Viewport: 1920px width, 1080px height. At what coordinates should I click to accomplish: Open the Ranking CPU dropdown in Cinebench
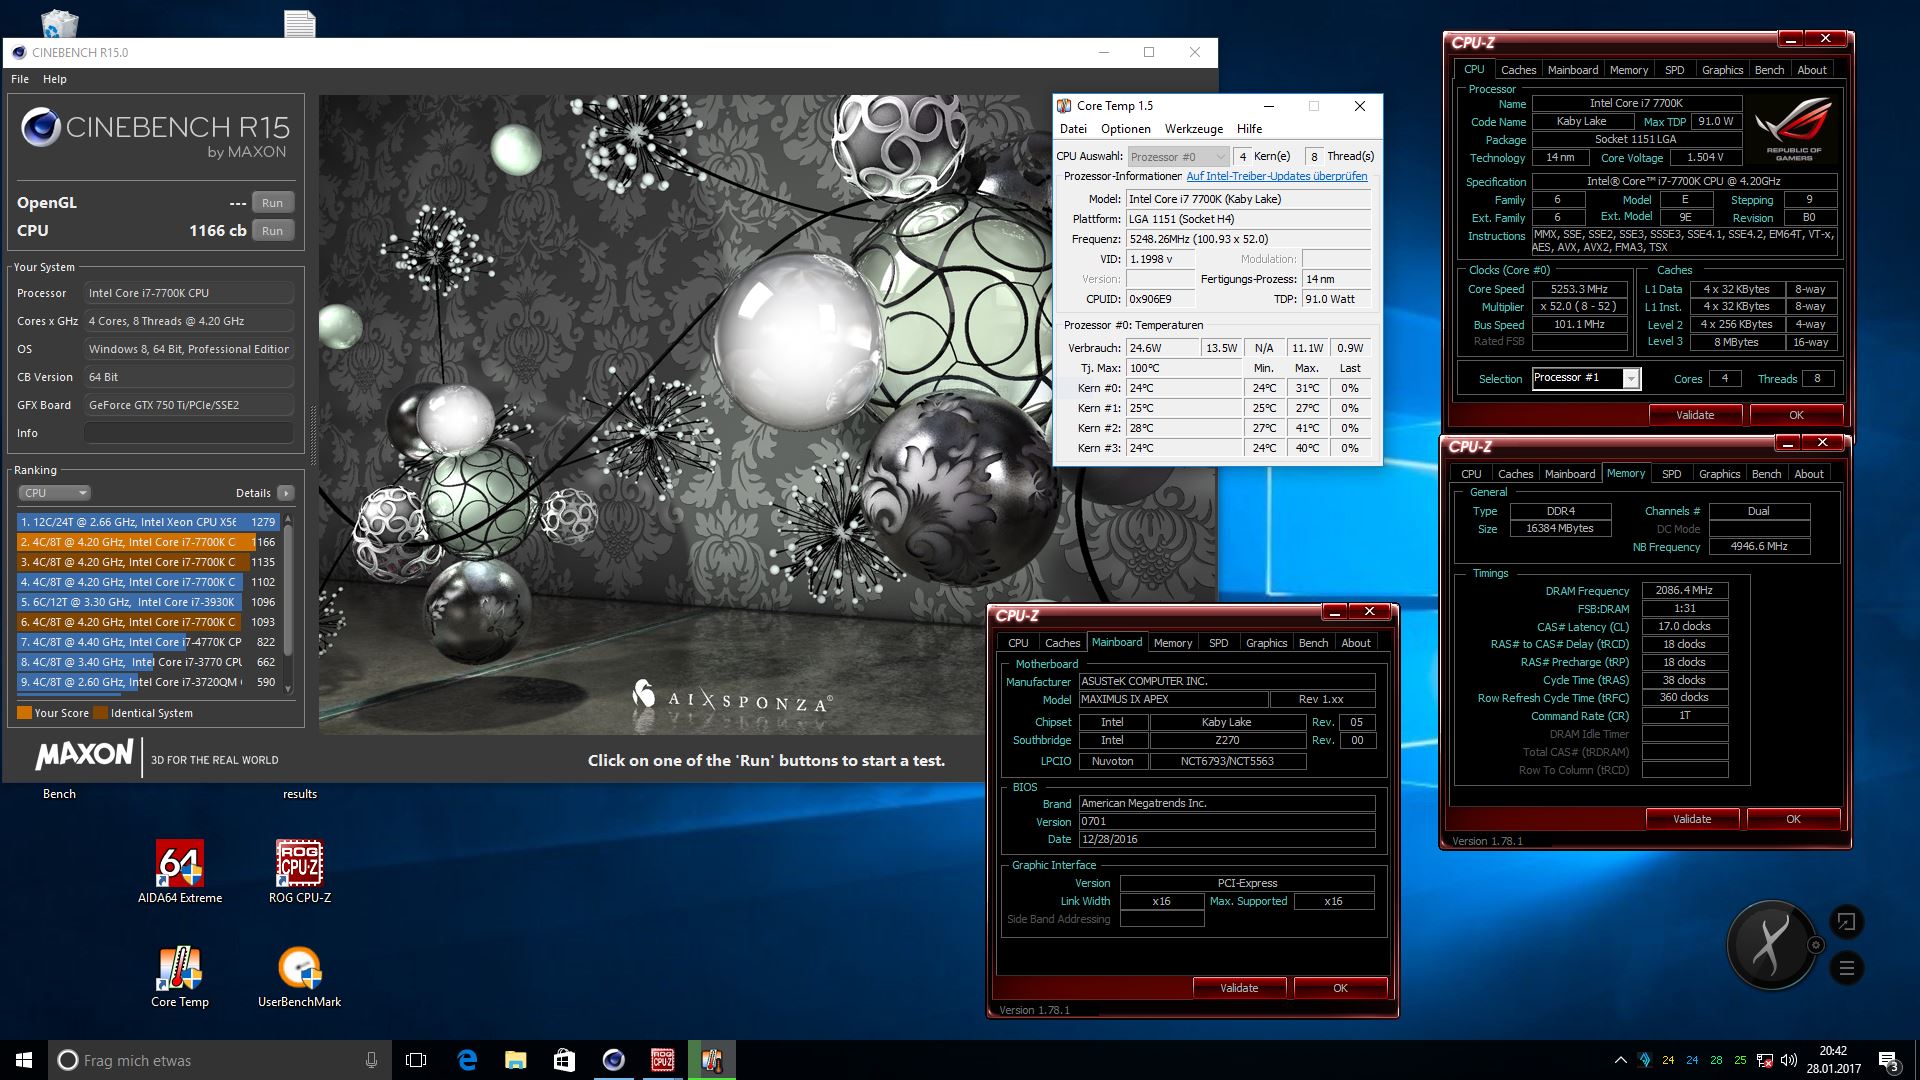[54, 493]
